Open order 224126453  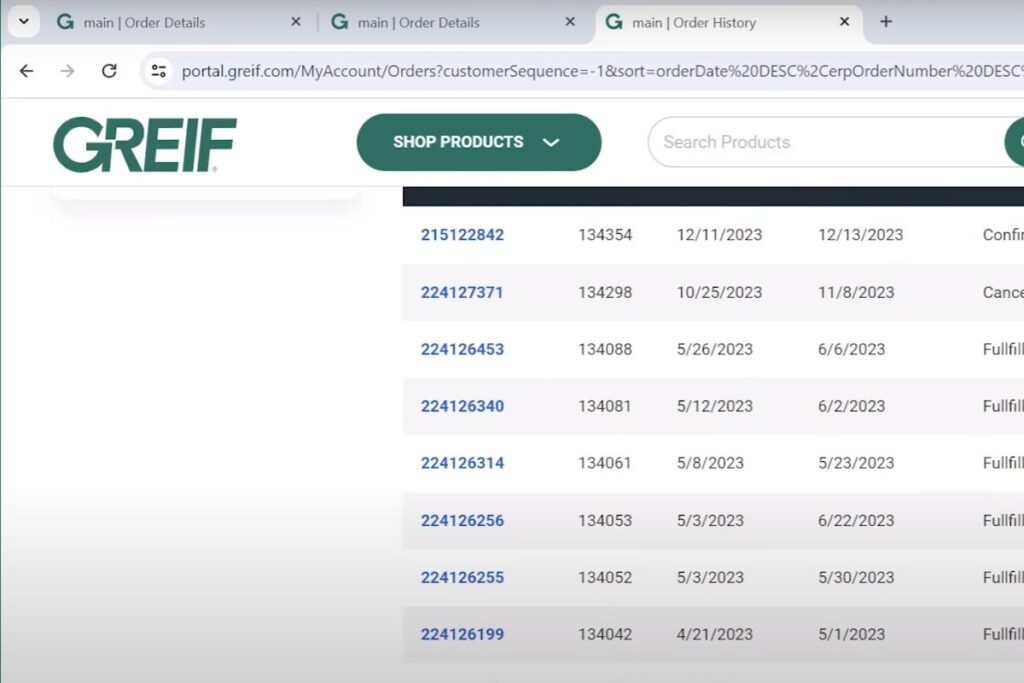pos(462,349)
